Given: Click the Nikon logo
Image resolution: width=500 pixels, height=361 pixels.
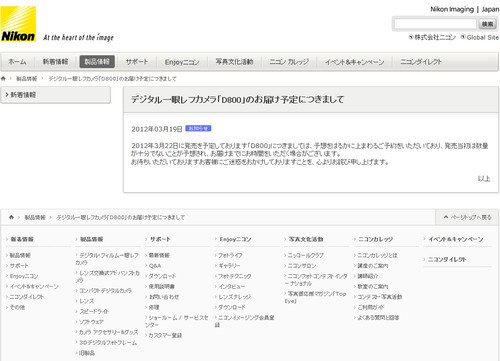Looking at the screenshot, I should click(18, 24).
